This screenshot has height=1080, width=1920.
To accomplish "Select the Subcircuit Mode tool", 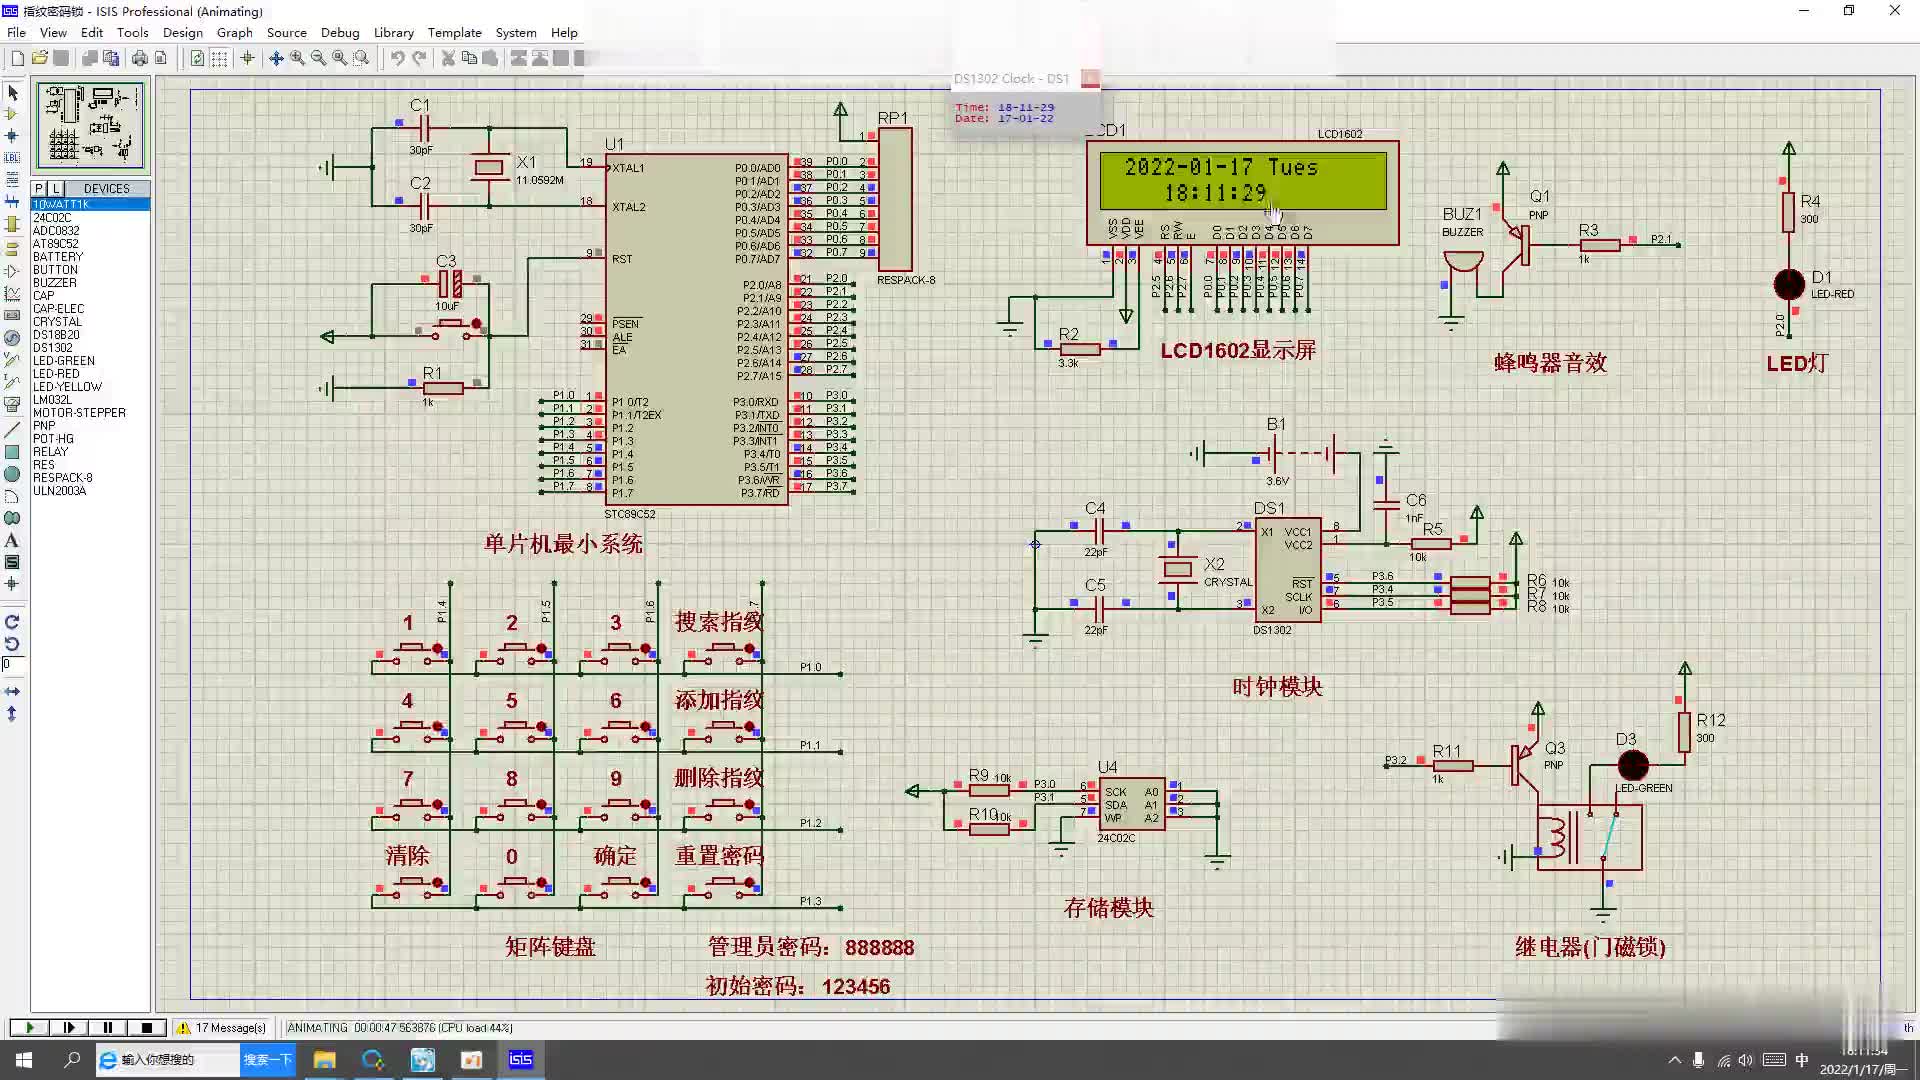I will point(12,224).
